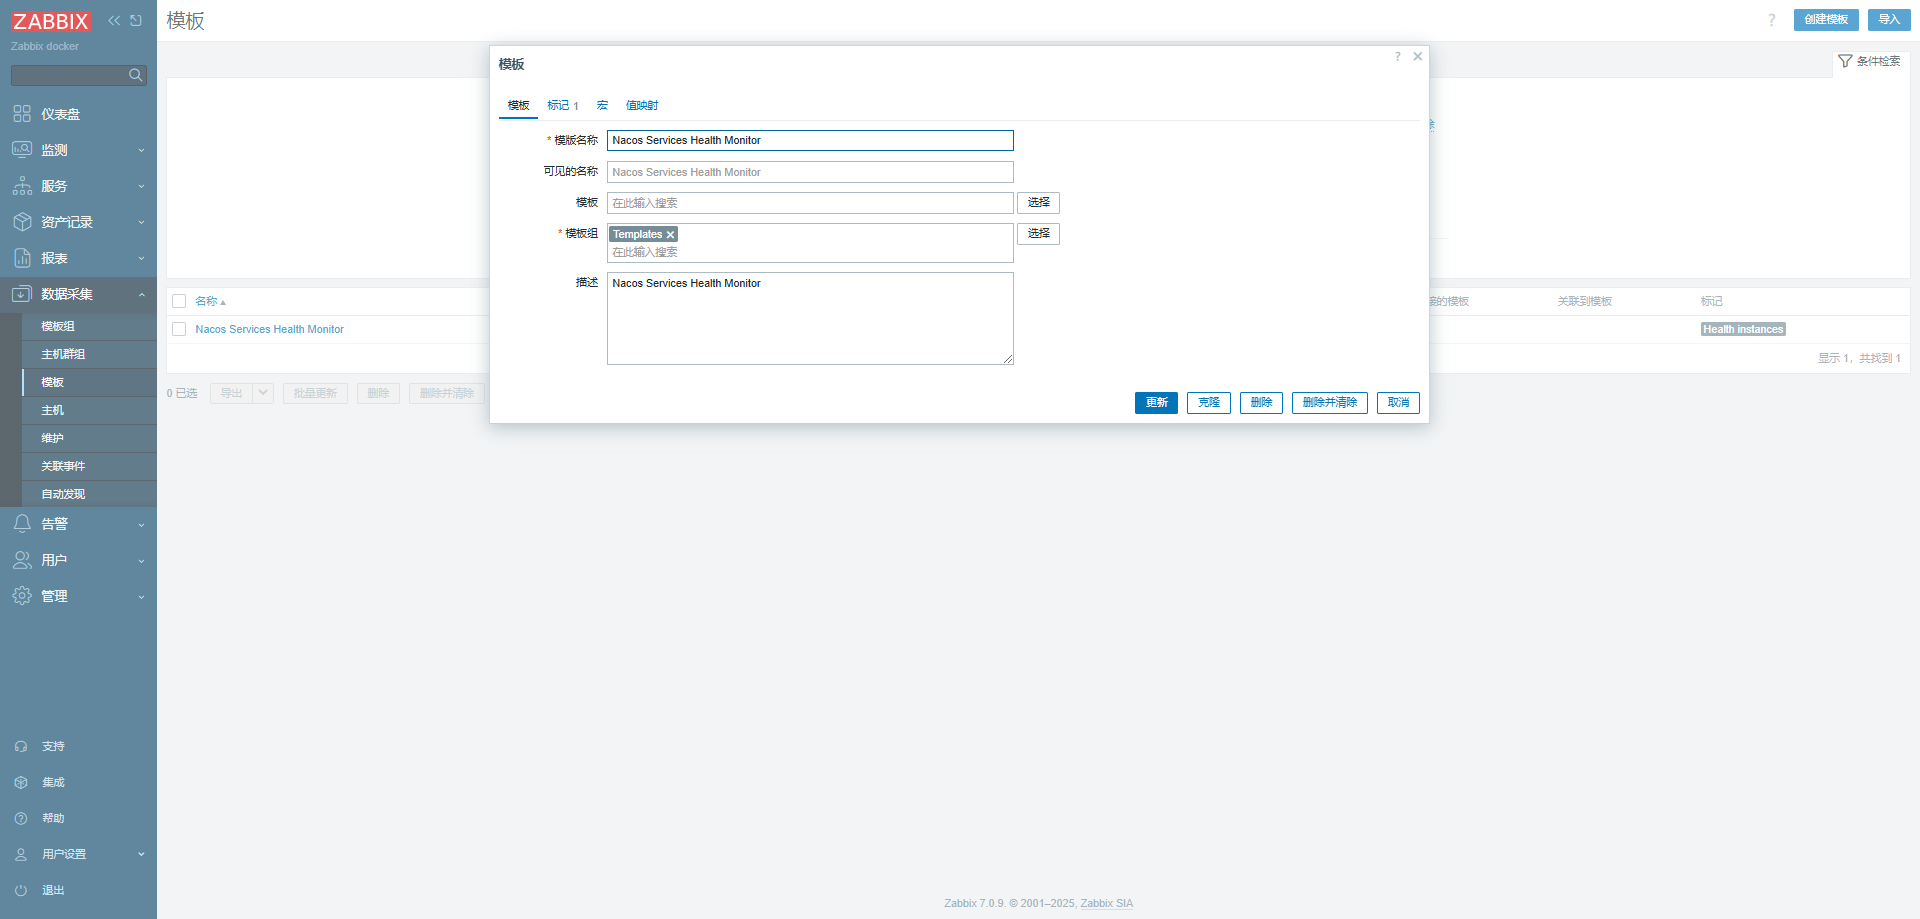
Task: Expand the 管理 menu chevron
Action: [x=141, y=597]
